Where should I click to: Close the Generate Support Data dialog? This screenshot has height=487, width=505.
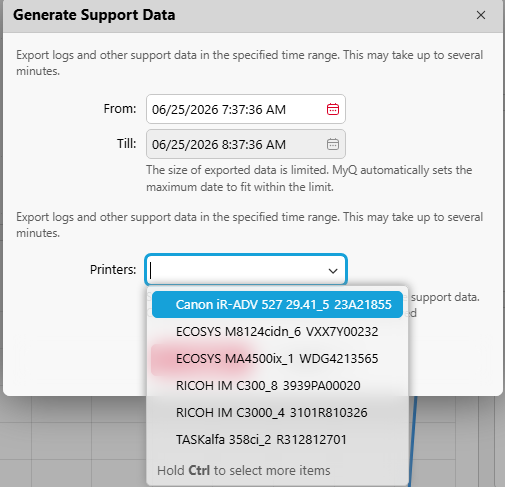tap(481, 15)
